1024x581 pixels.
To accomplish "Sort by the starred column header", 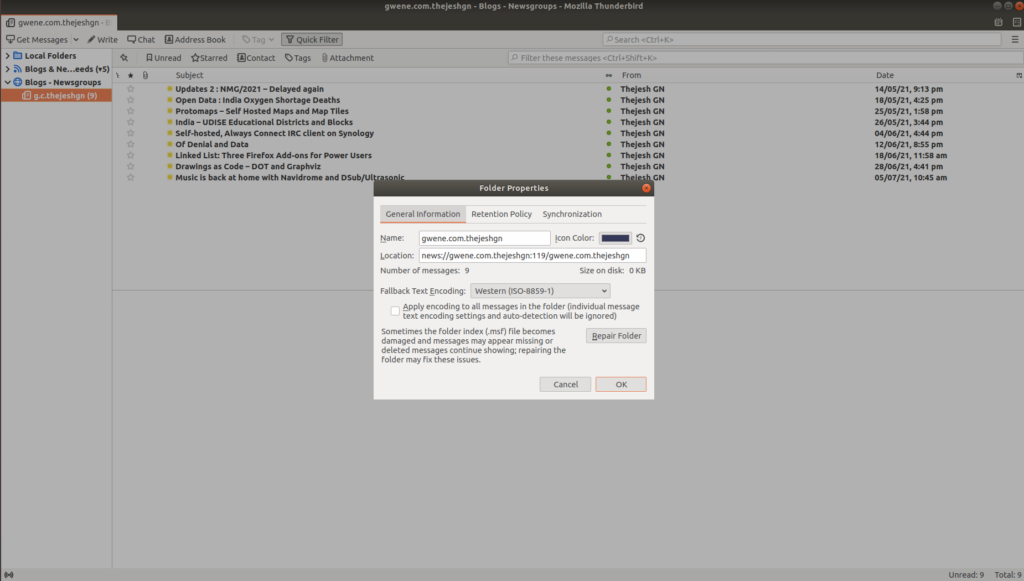I will coord(131,75).
